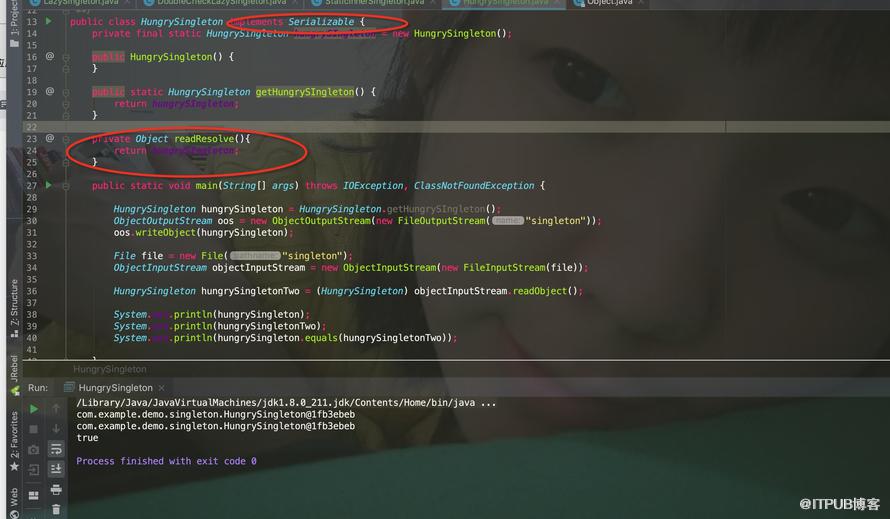Stop the running process in Run panel
This screenshot has height=519, width=890.
tap(33, 429)
